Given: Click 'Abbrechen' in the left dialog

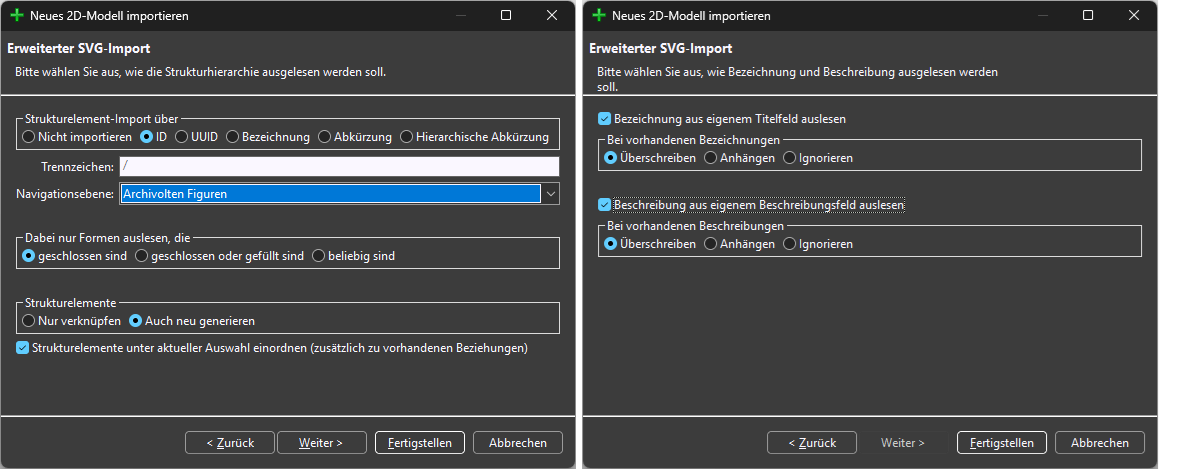Looking at the screenshot, I should 518,442.
